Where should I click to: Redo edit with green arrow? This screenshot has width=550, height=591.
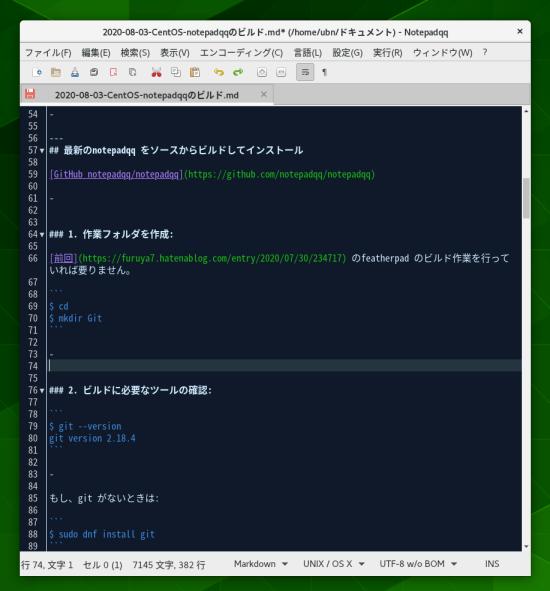tap(238, 72)
